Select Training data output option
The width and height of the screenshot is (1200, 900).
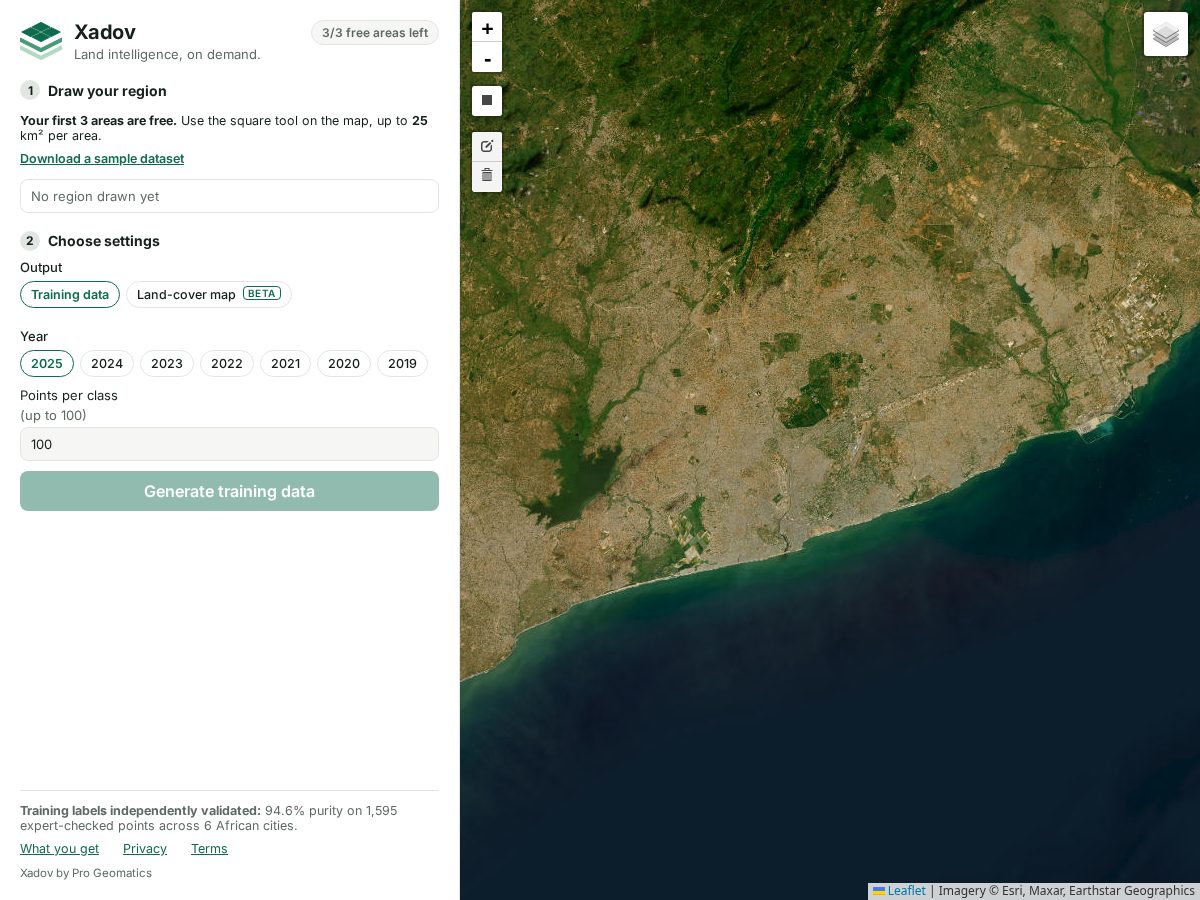(x=70, y=295)
